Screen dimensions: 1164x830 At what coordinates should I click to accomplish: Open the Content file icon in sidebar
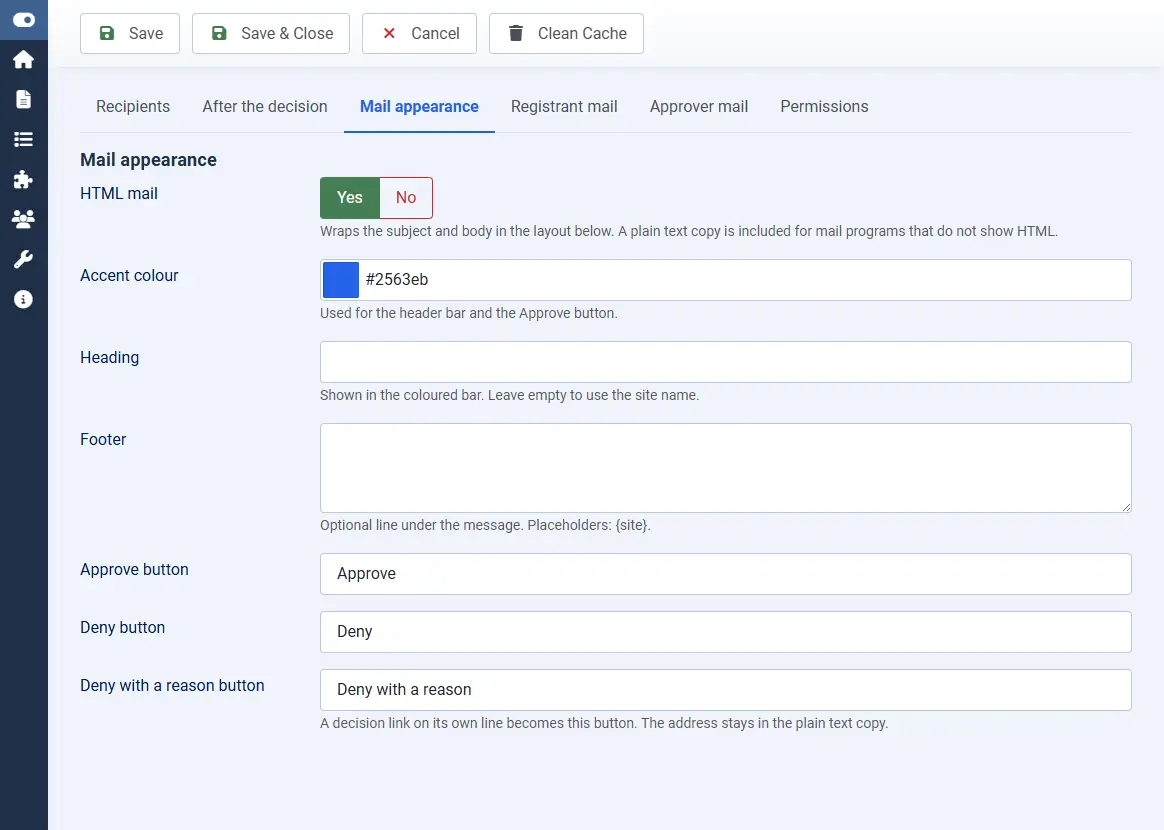(x=24, y=99)
